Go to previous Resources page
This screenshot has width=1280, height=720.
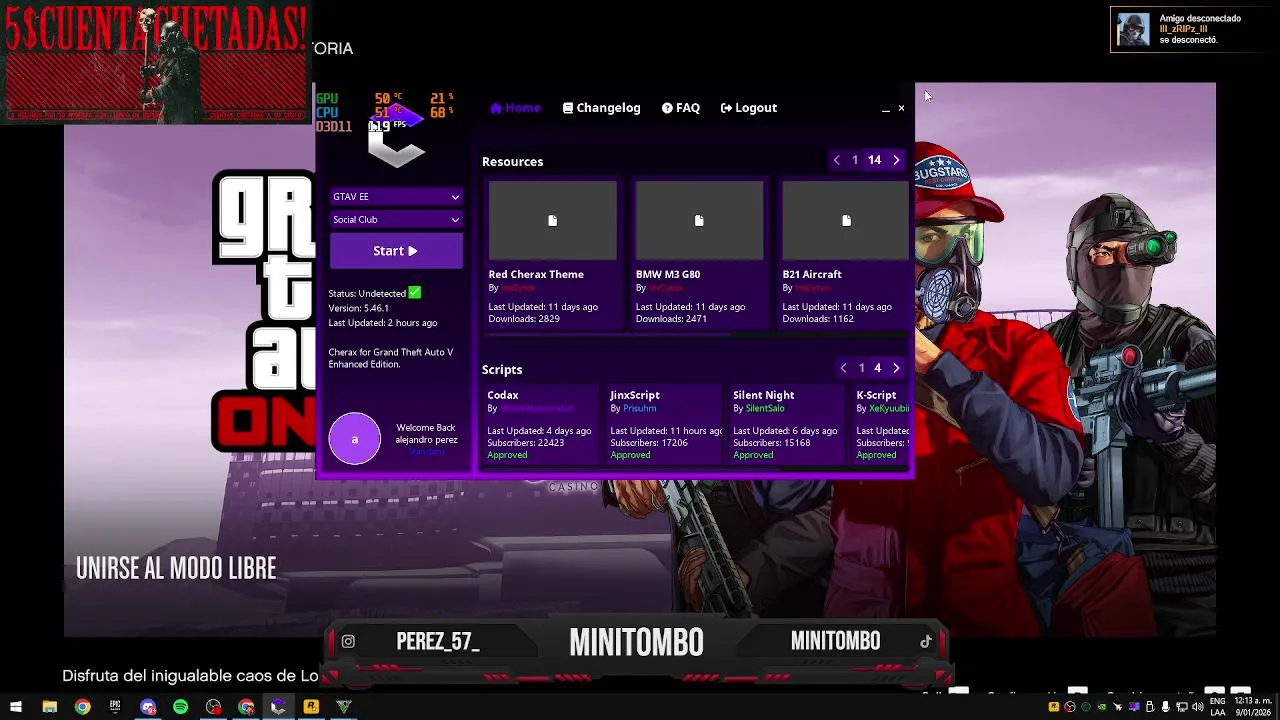(837, 160)
